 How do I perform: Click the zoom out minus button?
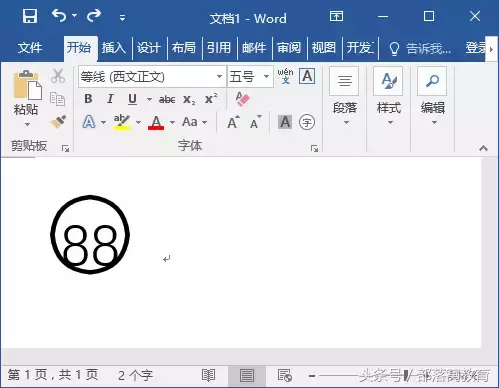pyautogui.click(x=312, y=376)
